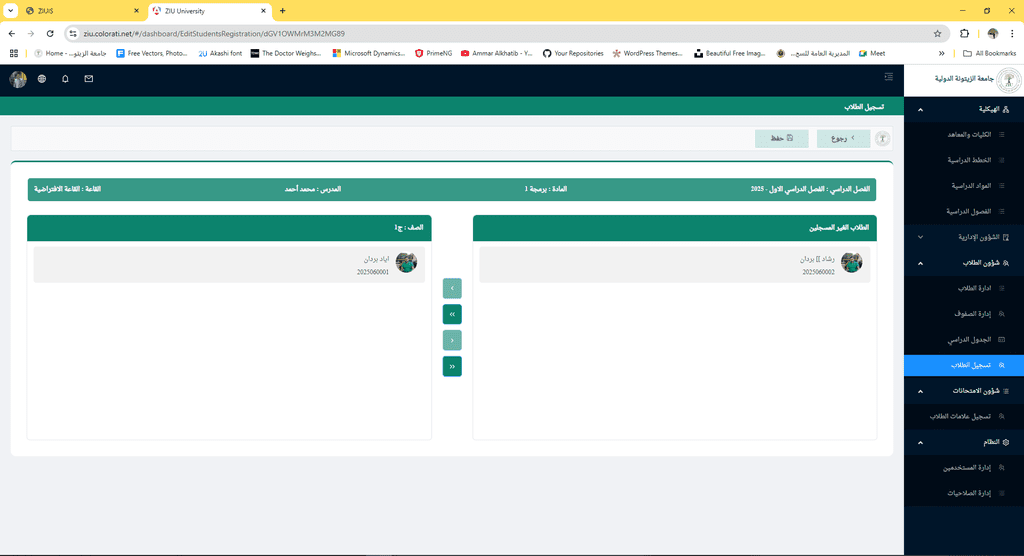Screen dimensions: 1024x556
Task: Open الجدول الدراسي sidebar item
Action: coord(964,340)
